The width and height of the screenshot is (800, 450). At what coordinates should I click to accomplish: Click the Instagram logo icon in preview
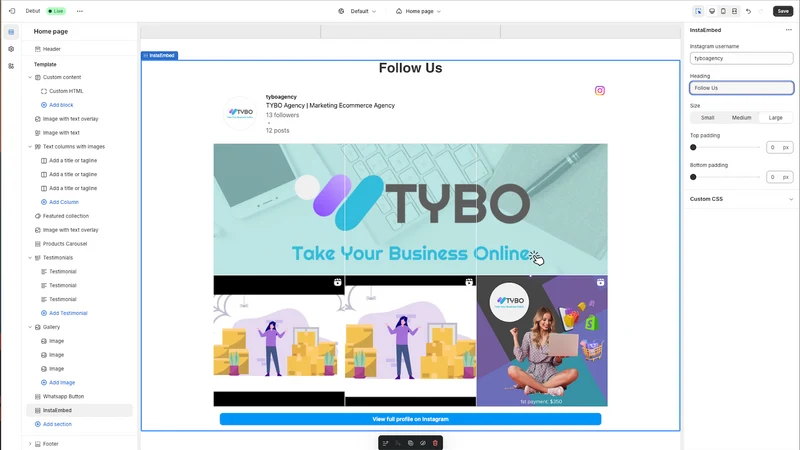point(599,90)
